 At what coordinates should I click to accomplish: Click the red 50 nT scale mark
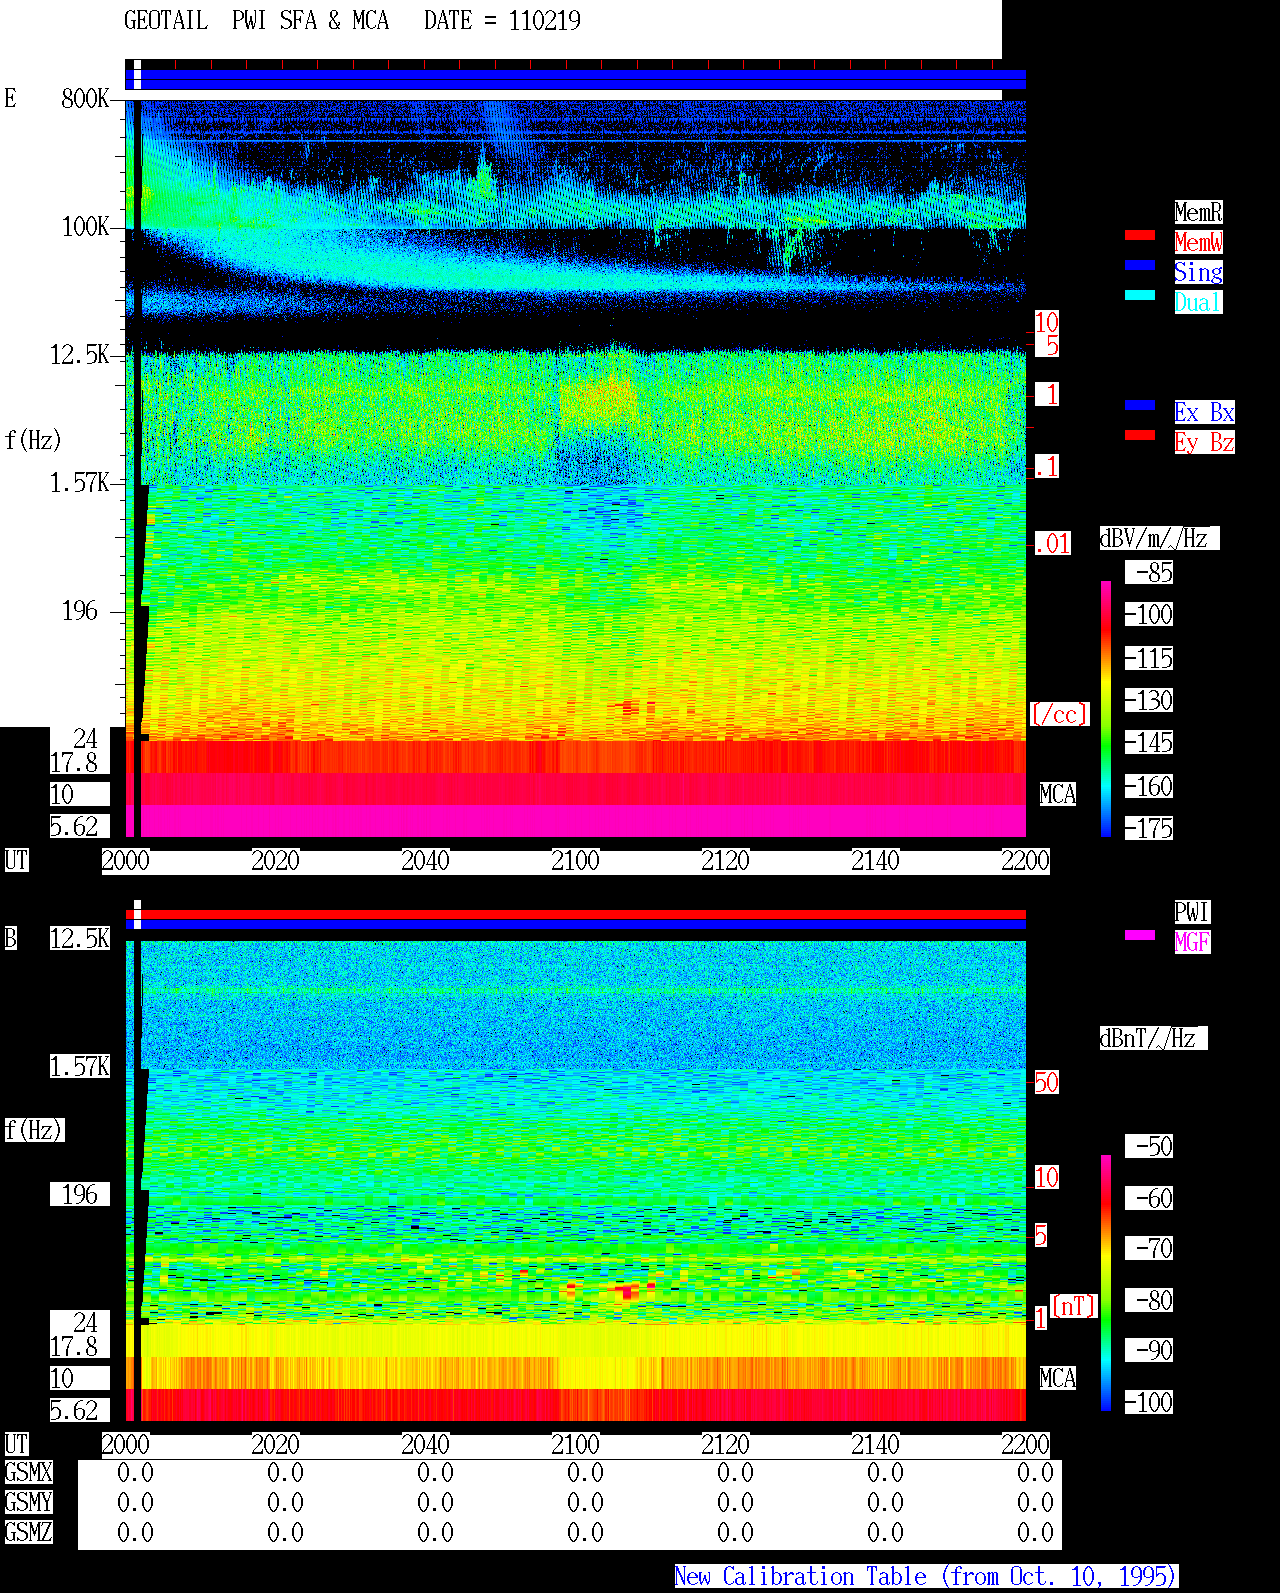point(1046,1082)
